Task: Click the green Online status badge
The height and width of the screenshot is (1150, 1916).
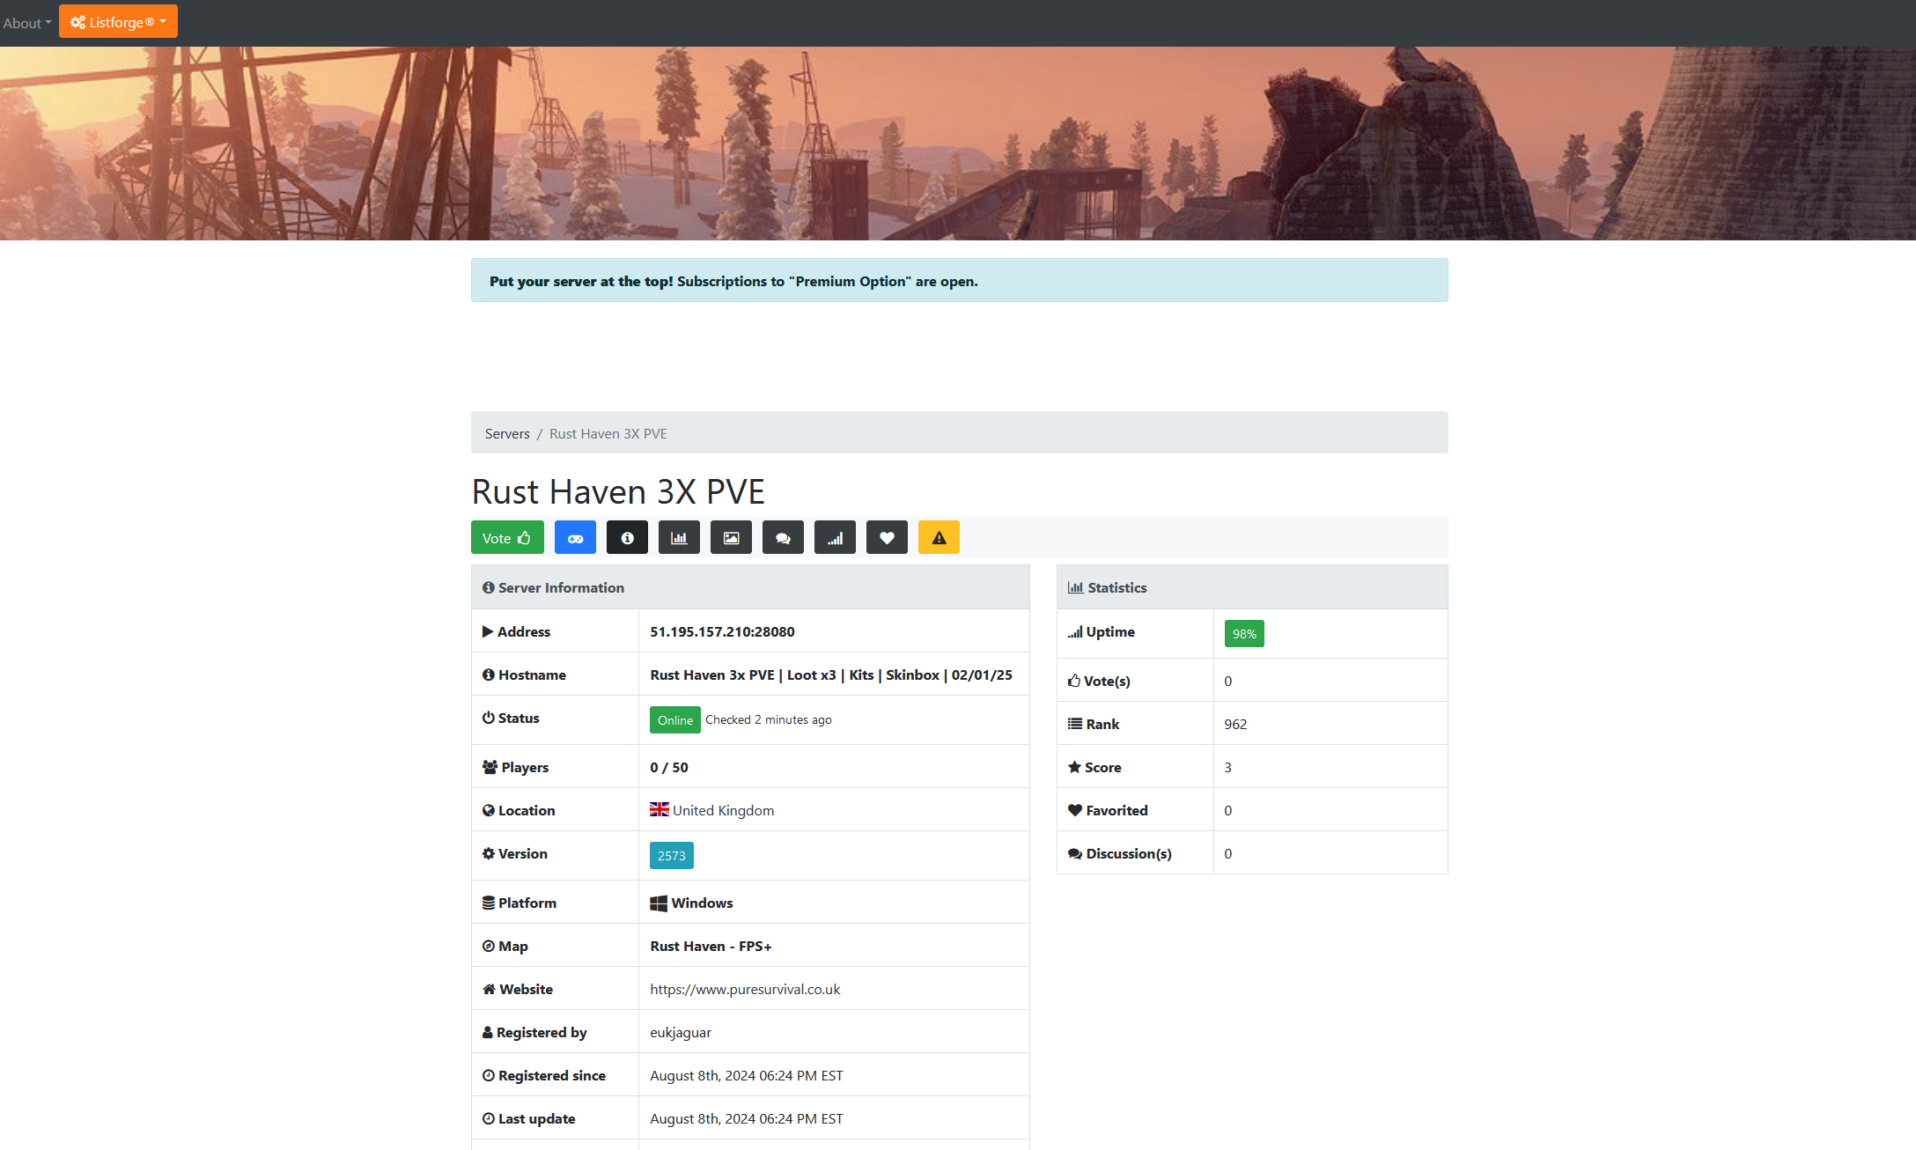Action: pos(675,720)
